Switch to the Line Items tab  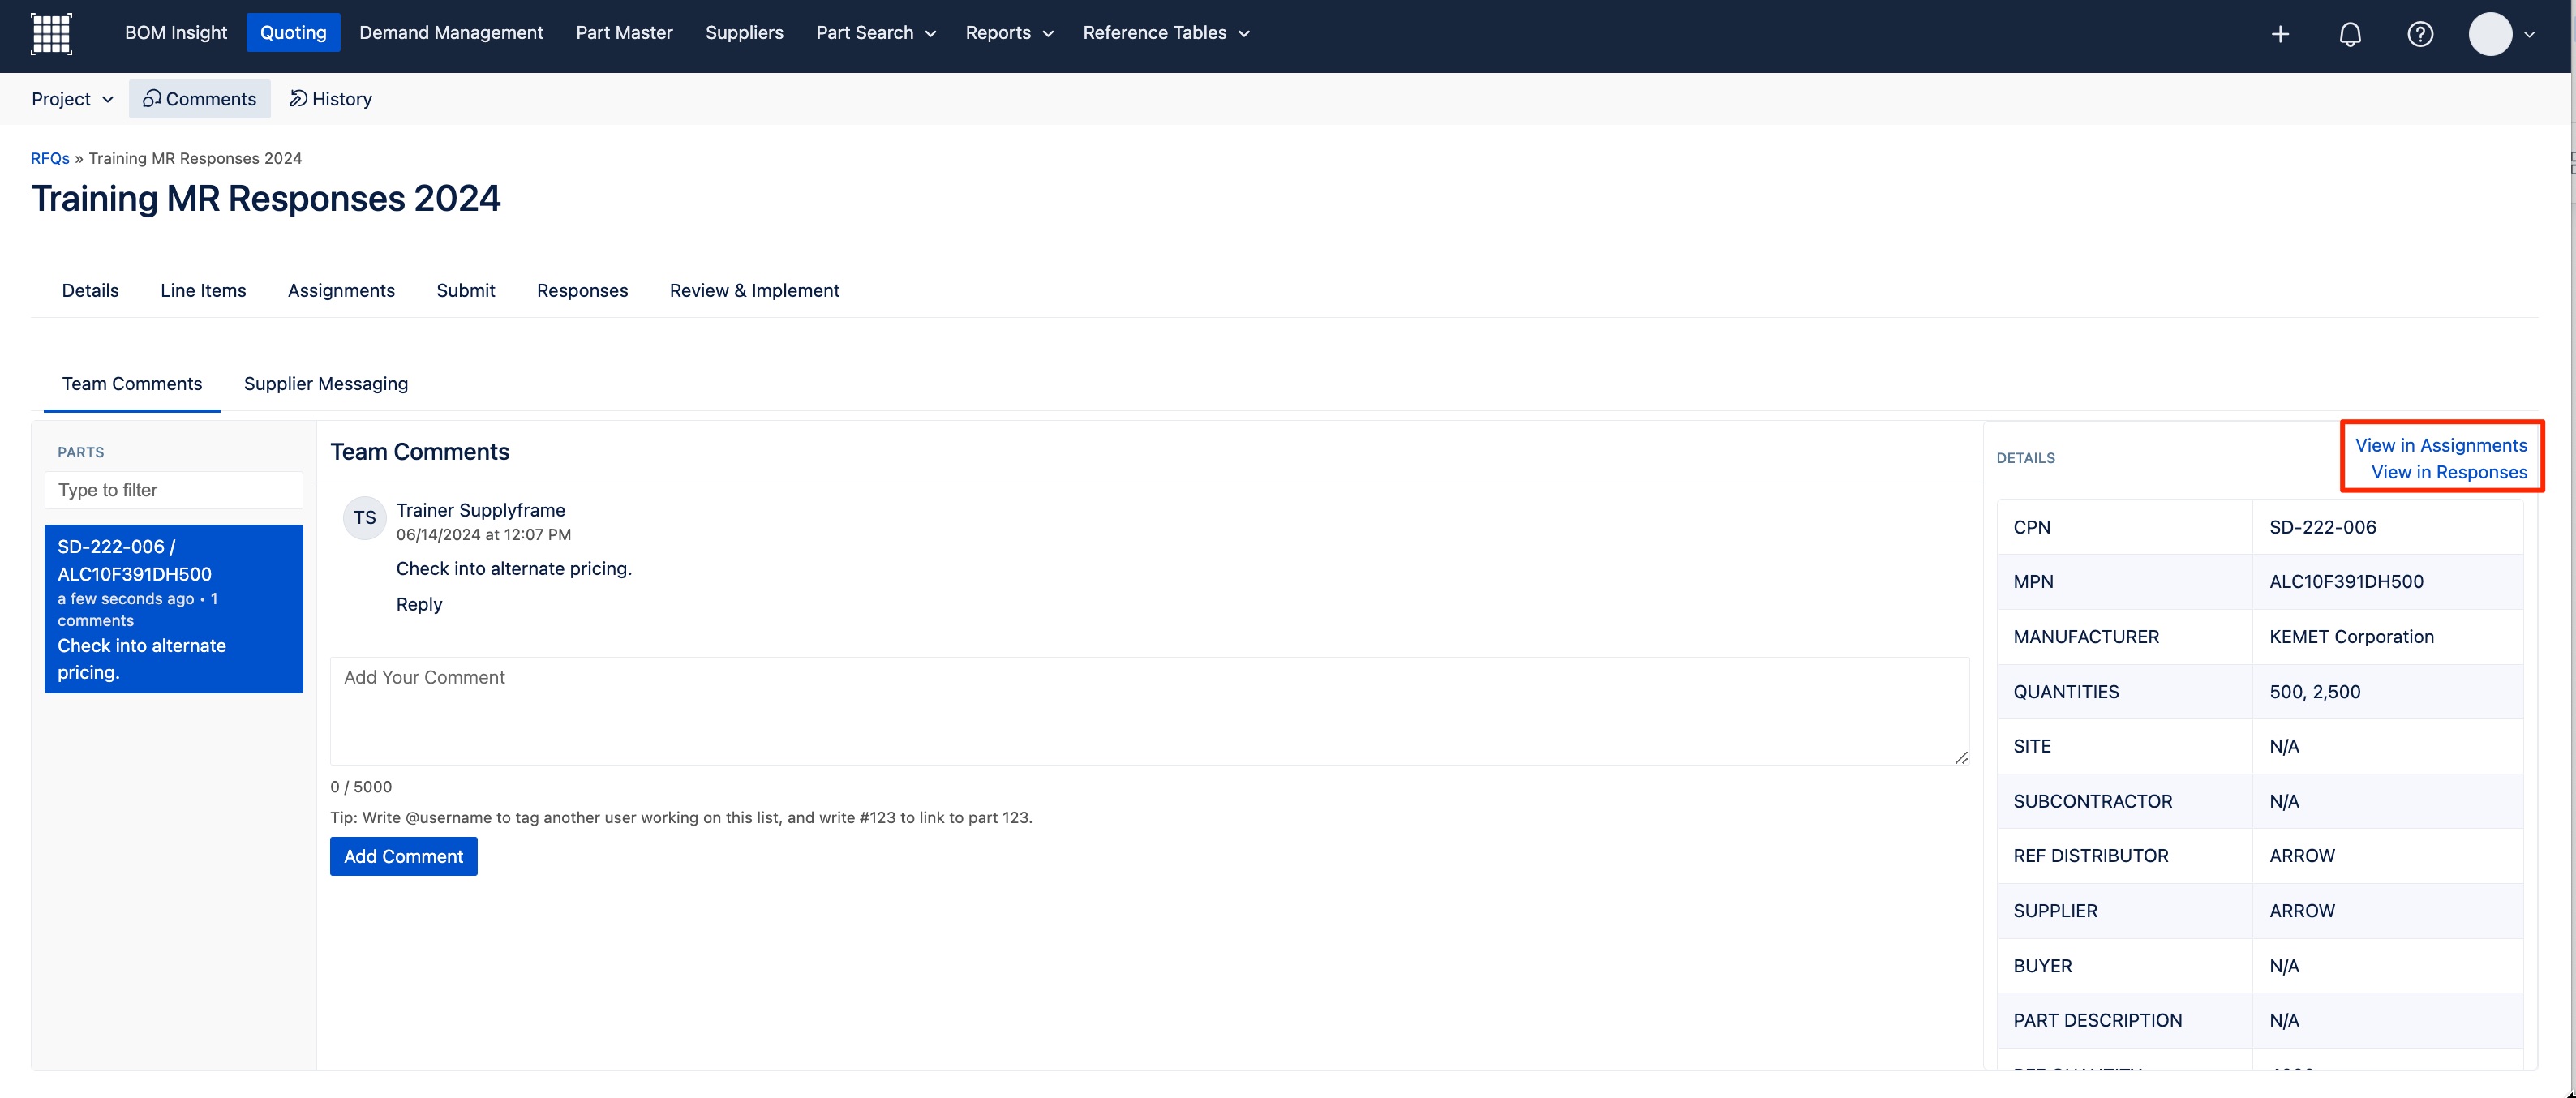203,290
